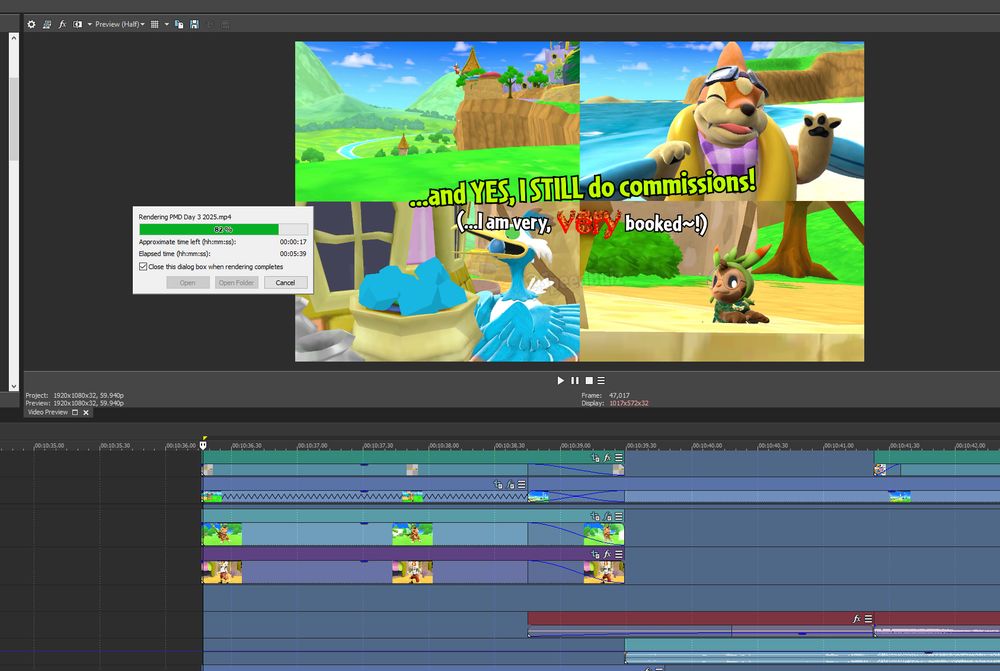Click the left panel vertical scrollbar thumb
The image size is (1000, 671).
click(x=14, y=118)
